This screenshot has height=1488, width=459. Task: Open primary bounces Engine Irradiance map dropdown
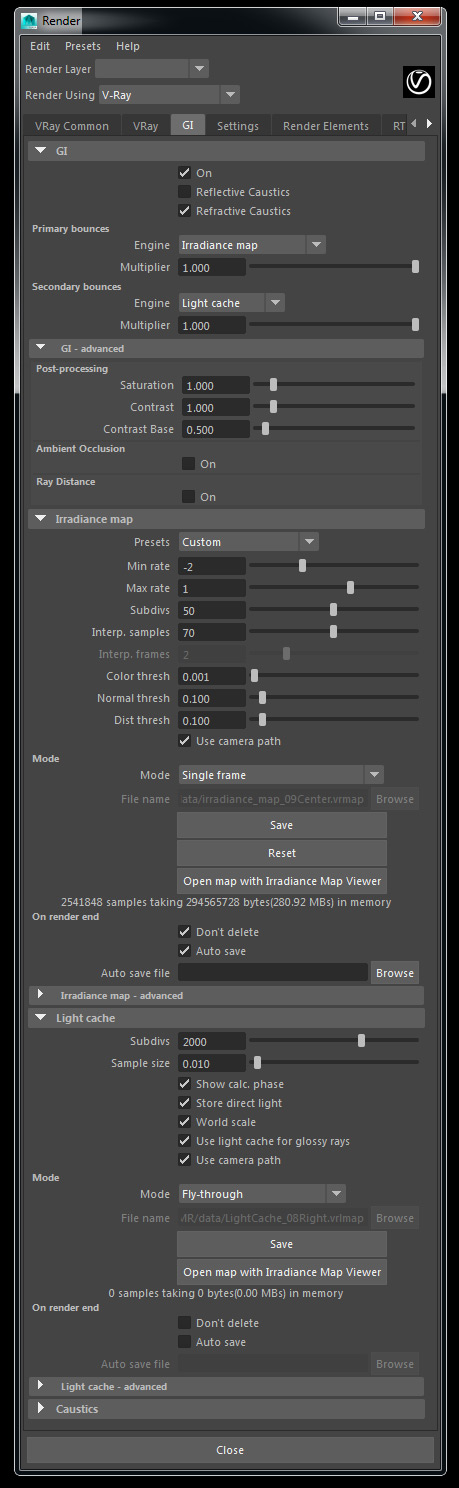252,245
